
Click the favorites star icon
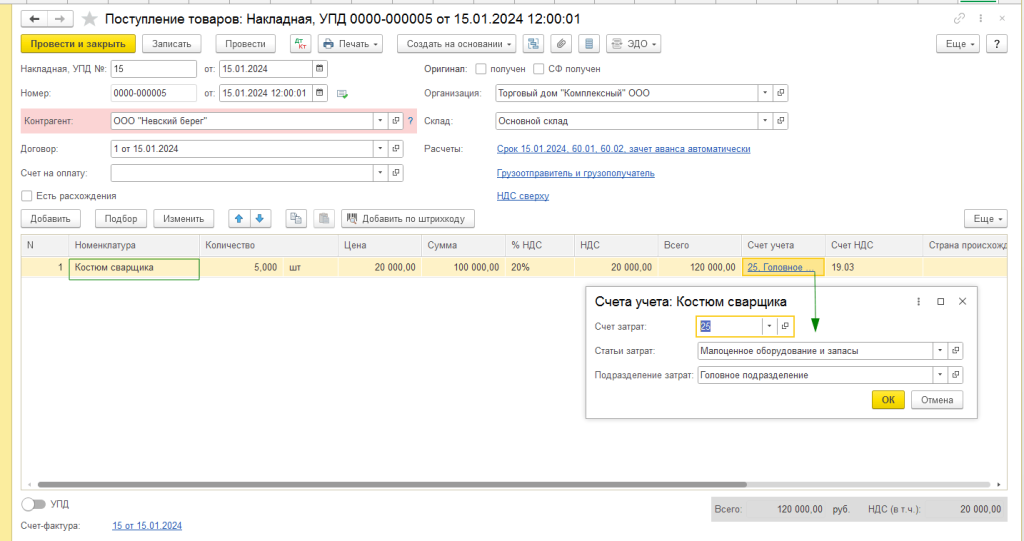90,19
